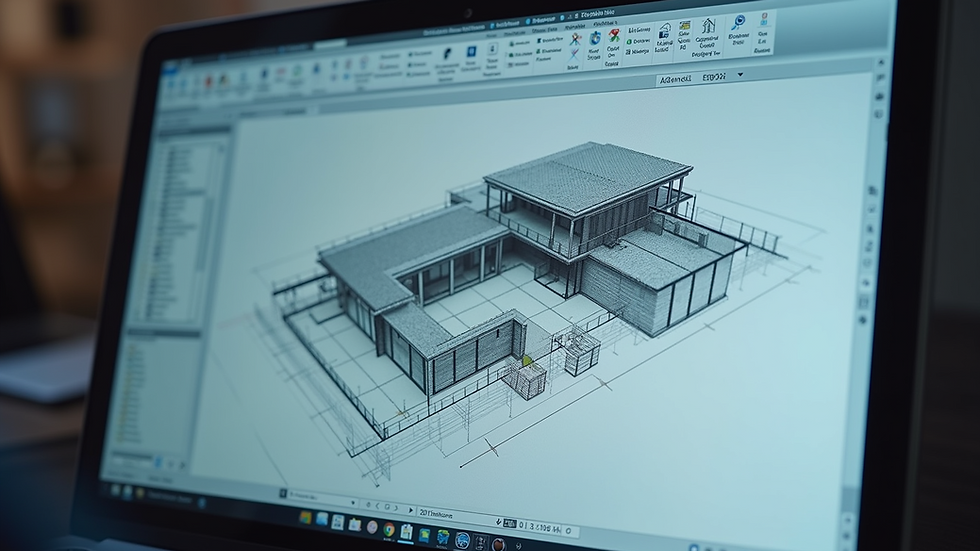Click the solid blue square ribbon icon
The image size is (980, 551).
[x=471, y=52]
